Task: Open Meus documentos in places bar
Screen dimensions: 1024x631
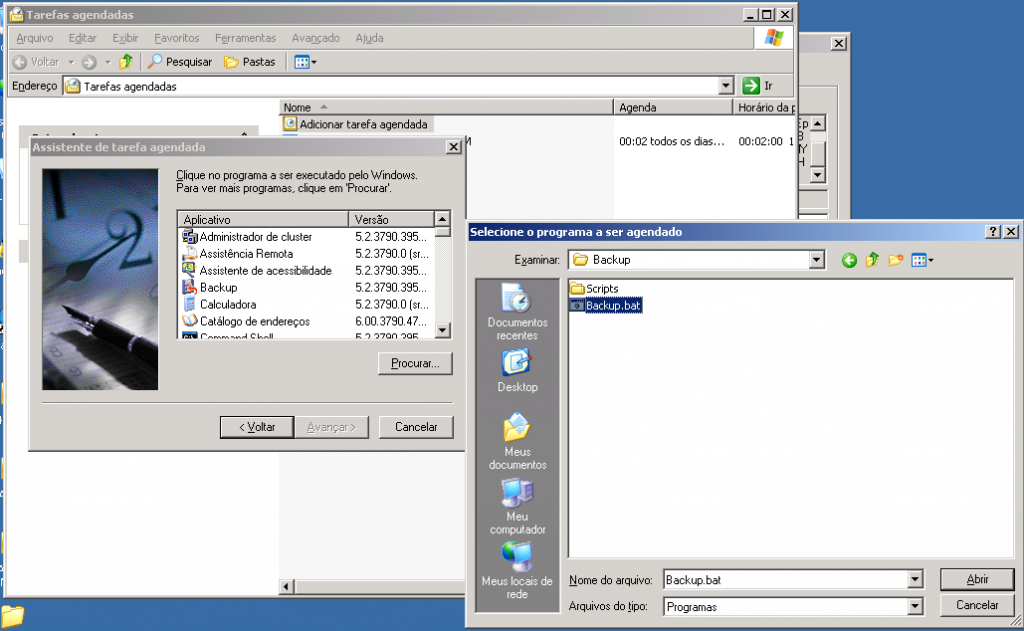Action: click(517, 441)
